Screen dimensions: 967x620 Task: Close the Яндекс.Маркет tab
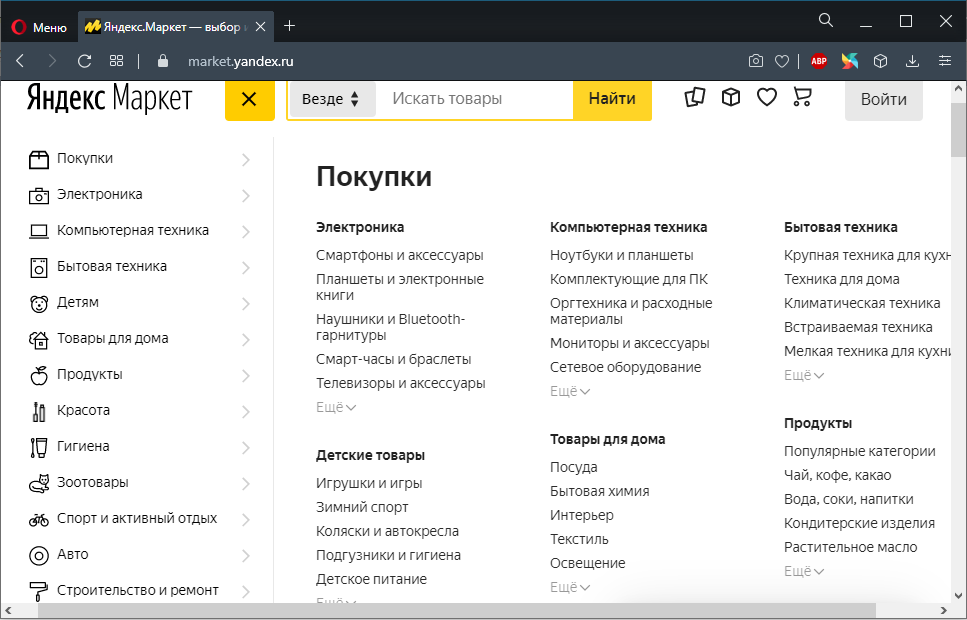point(260,27)
